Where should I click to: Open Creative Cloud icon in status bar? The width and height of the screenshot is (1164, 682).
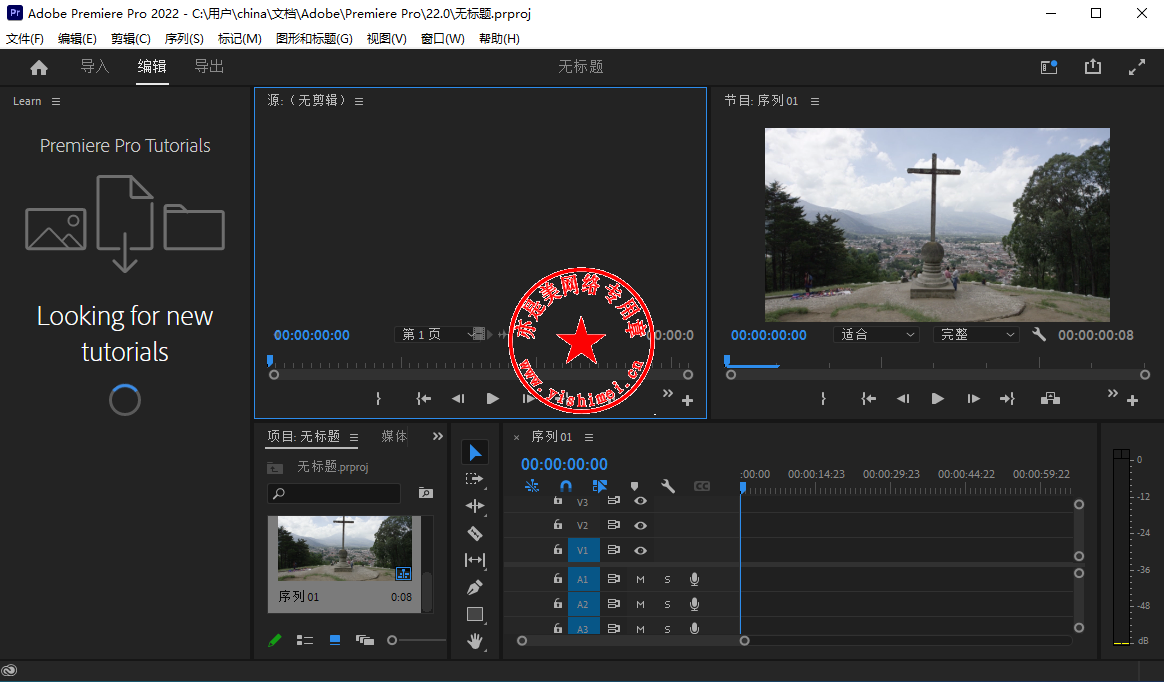(9, 670)
